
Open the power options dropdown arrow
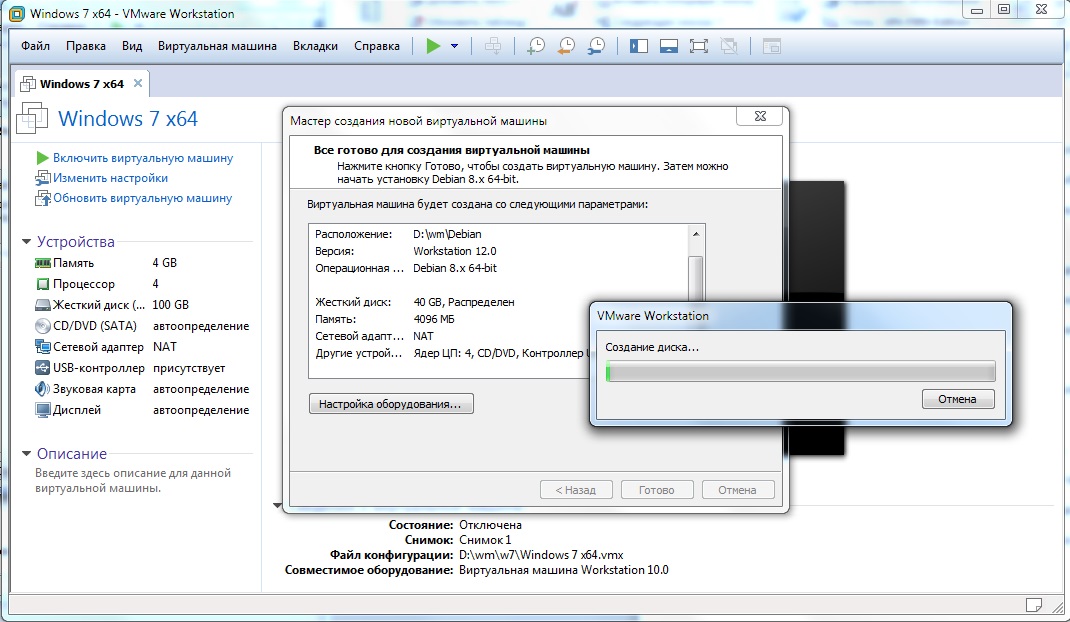click(454, 46)
